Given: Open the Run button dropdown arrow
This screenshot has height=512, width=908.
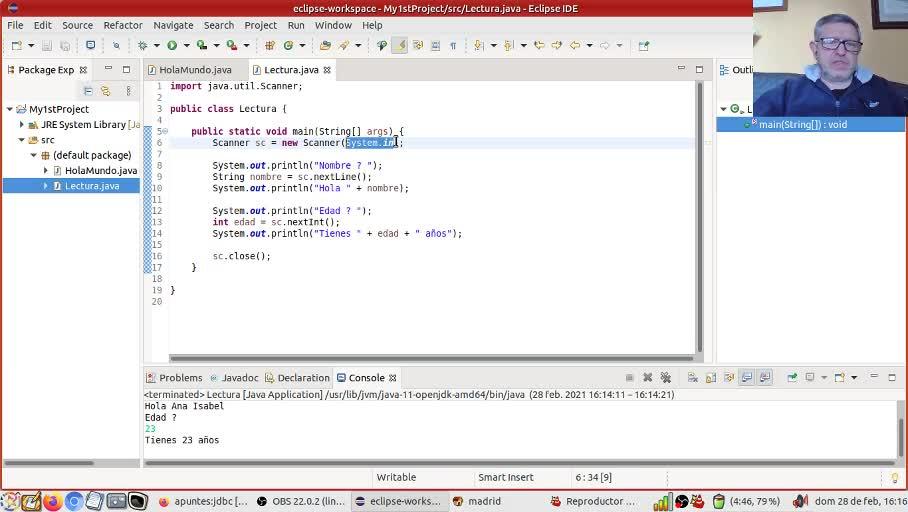Looking at the screenshot, I should point(185,45).
